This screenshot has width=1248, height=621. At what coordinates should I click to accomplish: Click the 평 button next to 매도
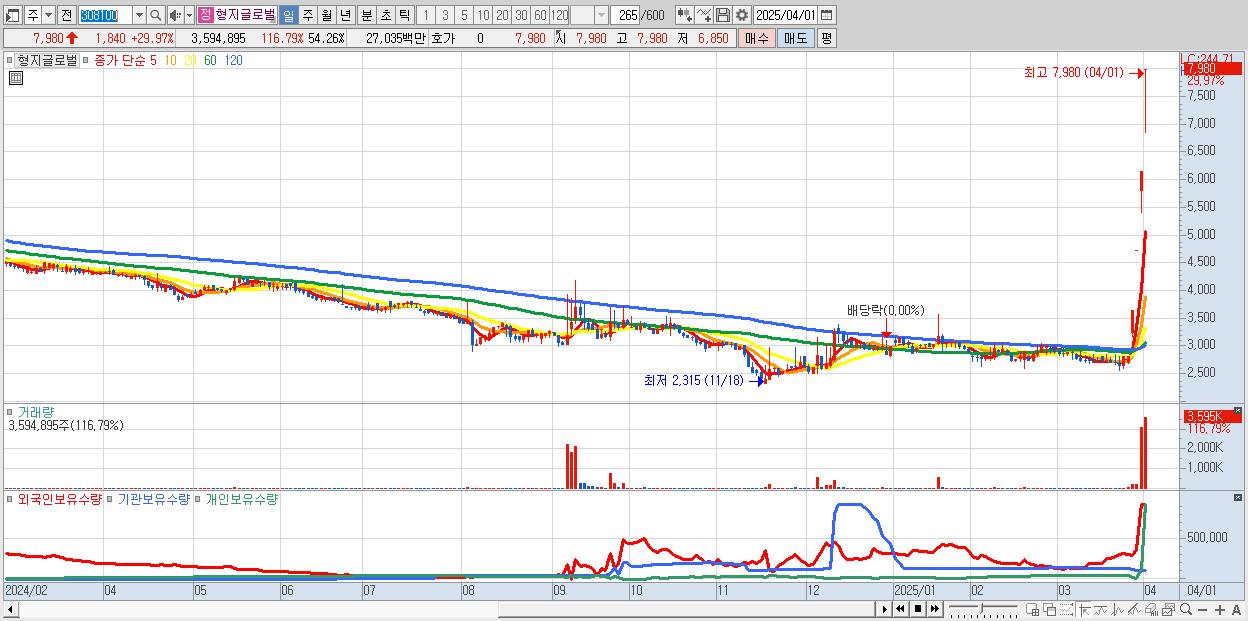coord(826,38)
